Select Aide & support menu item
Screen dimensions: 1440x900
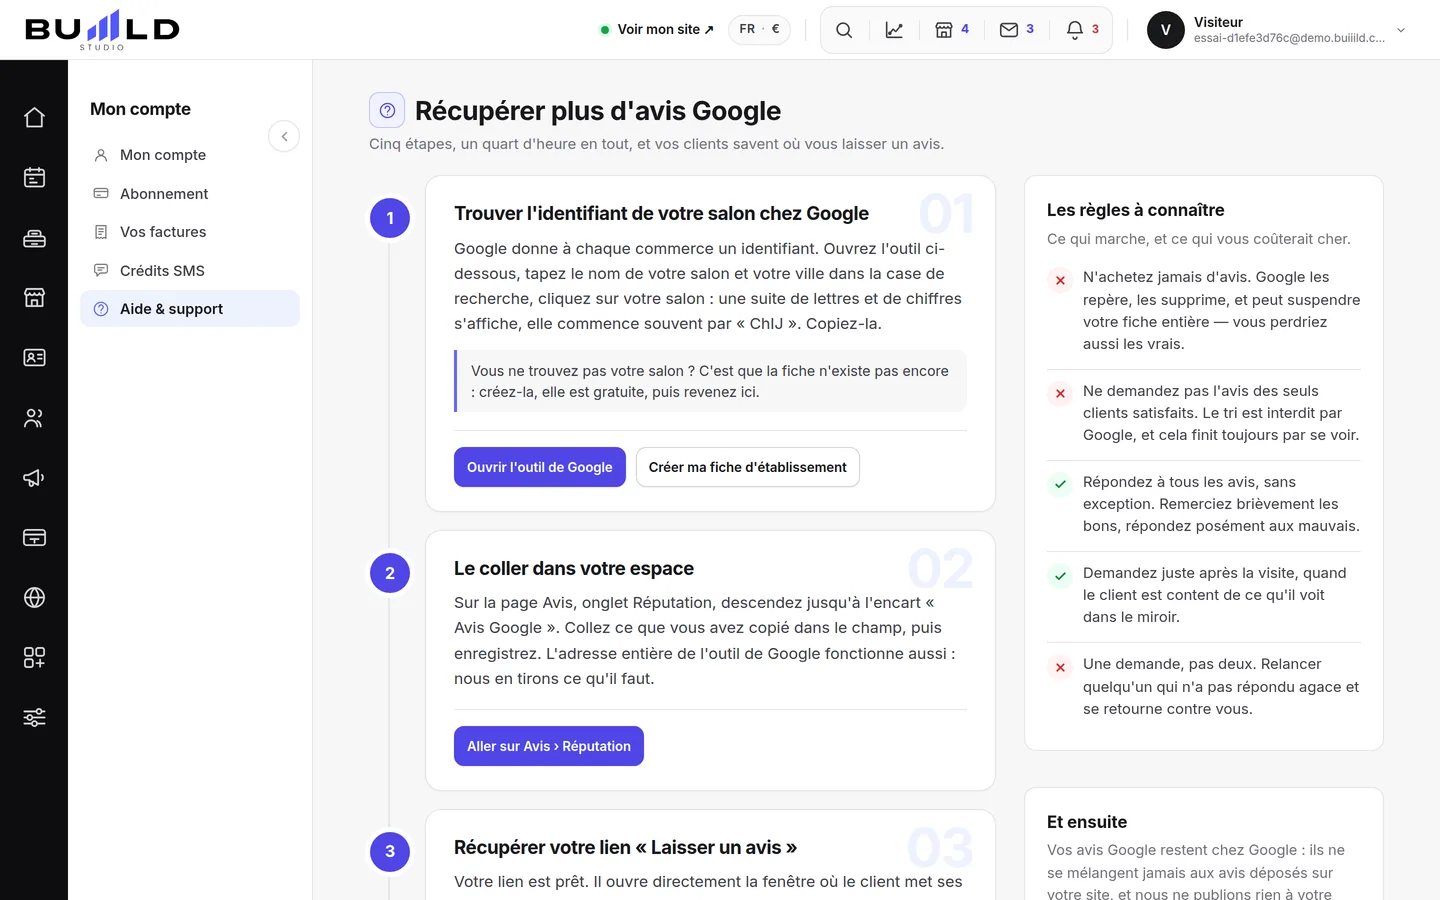[190, 309]
